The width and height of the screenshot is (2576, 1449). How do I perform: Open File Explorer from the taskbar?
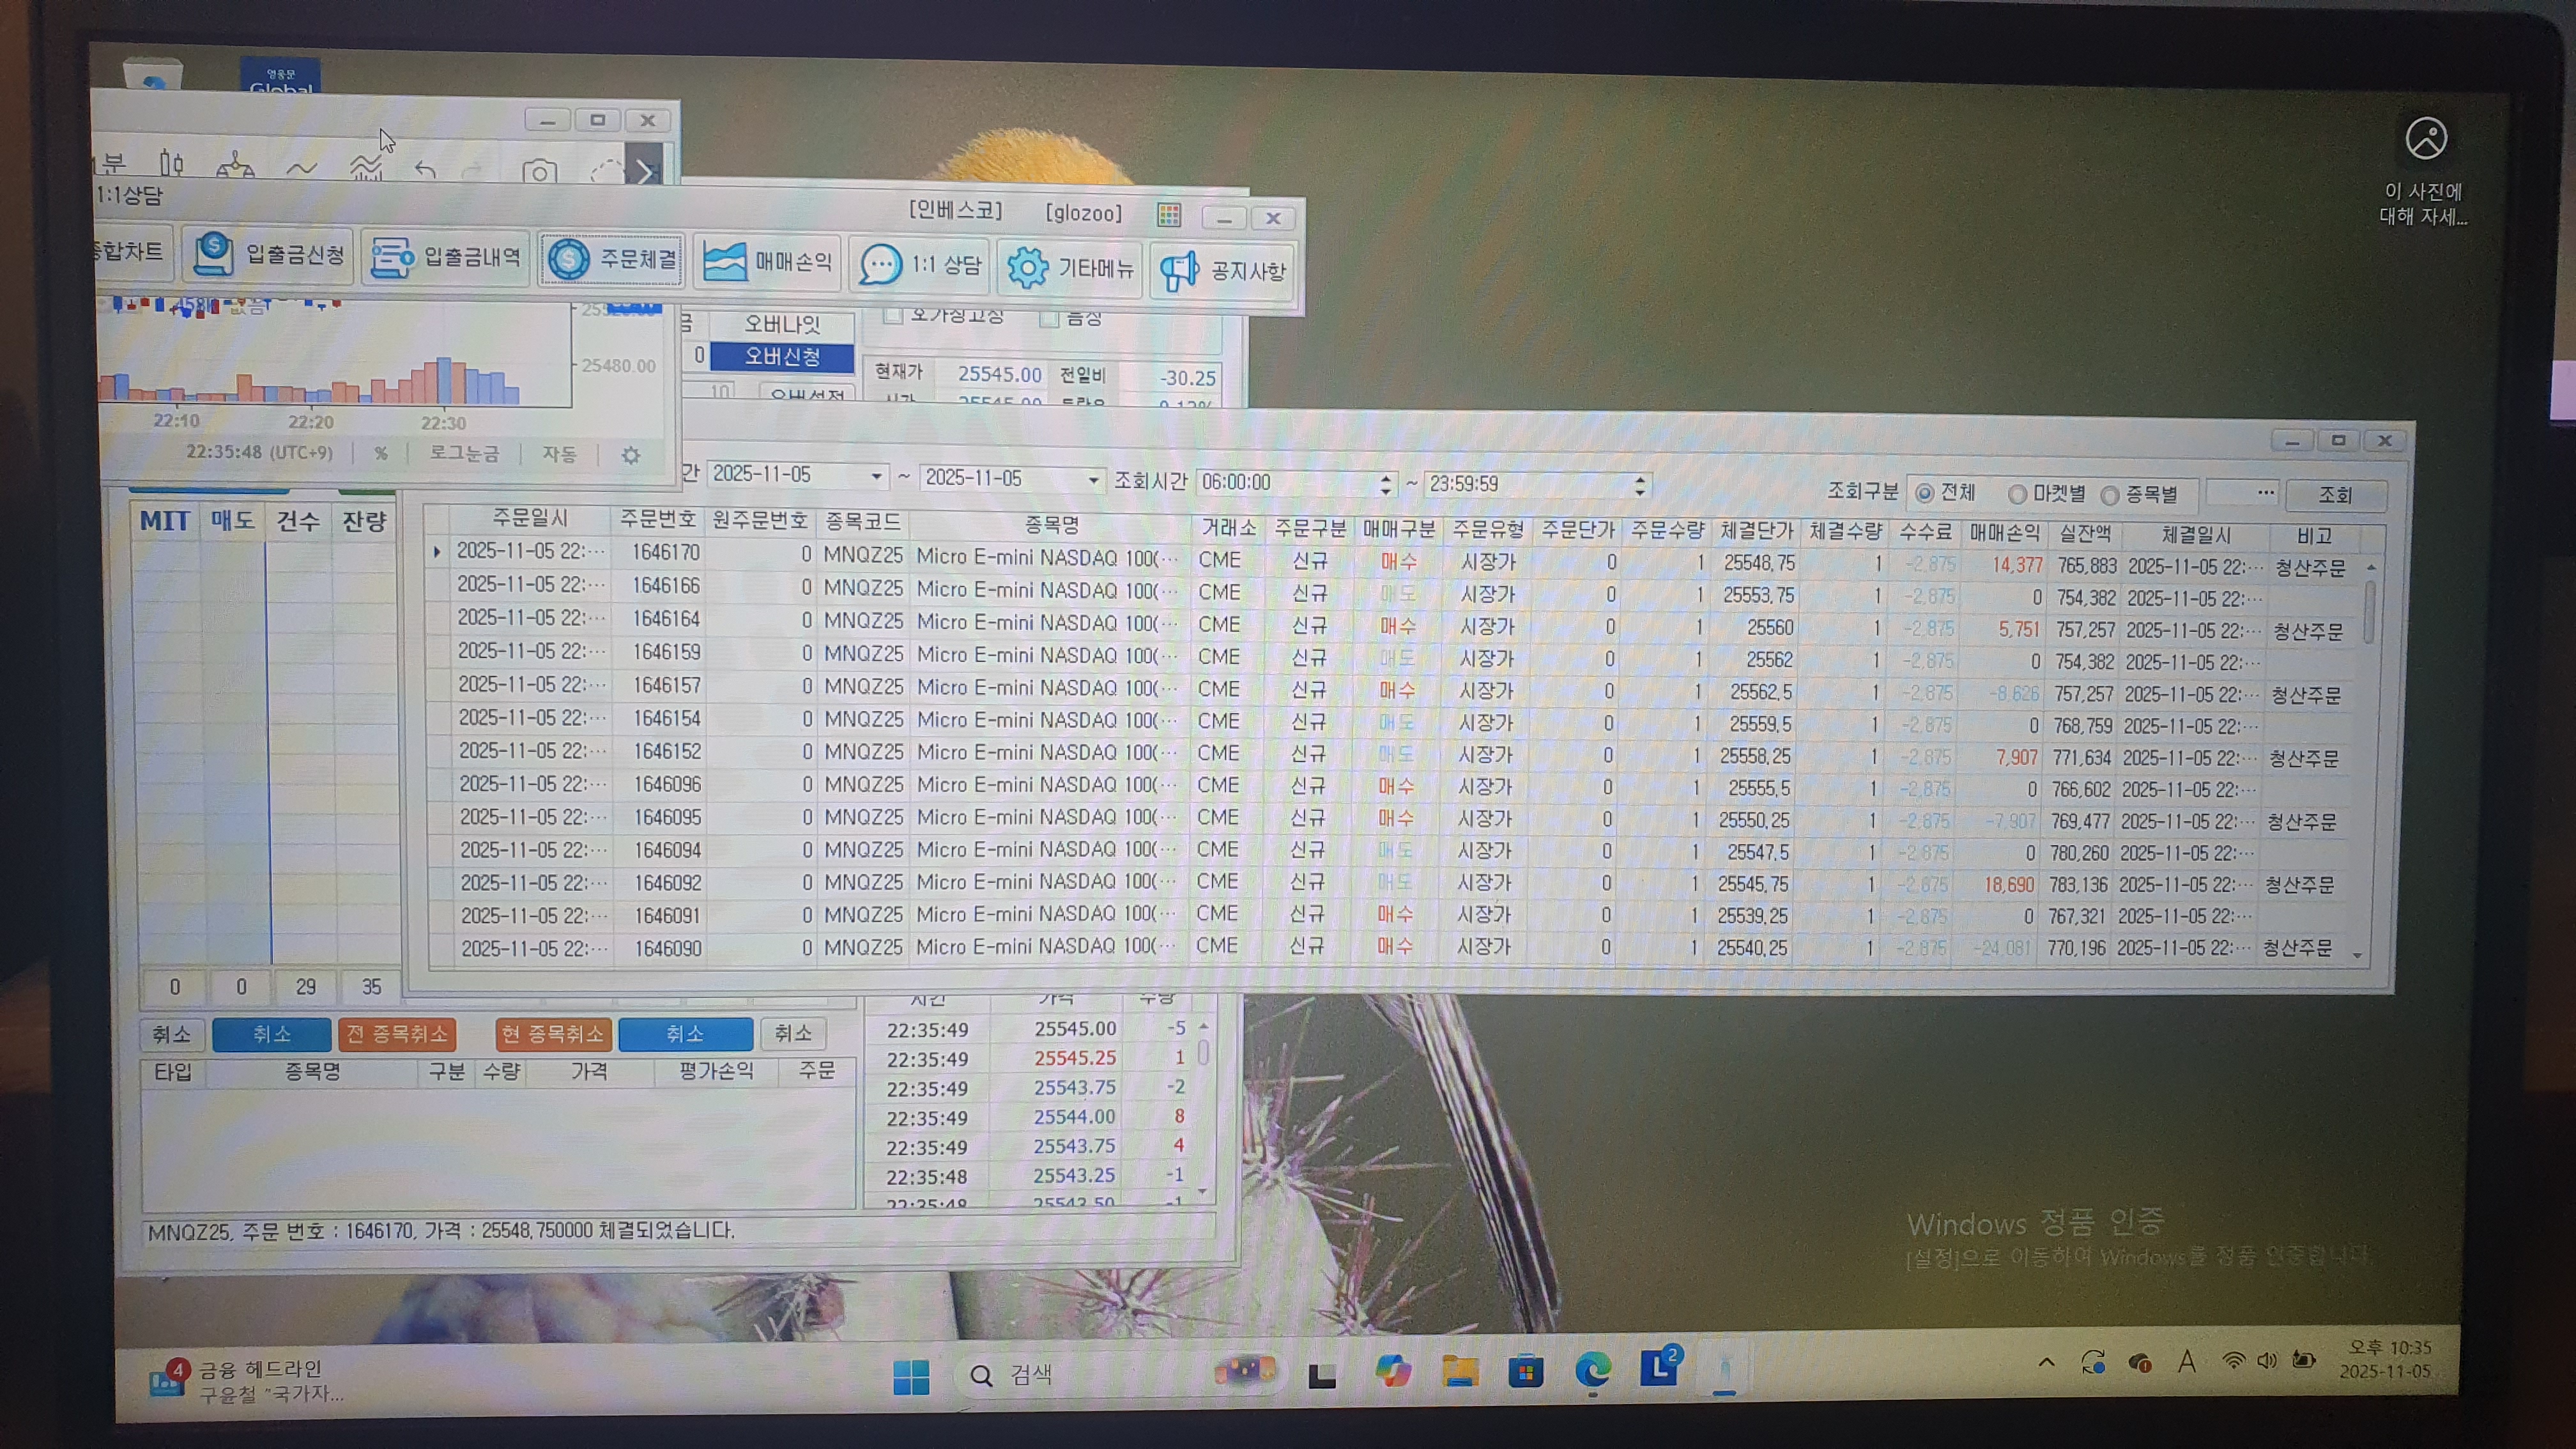click(x=1460, y=1372)
